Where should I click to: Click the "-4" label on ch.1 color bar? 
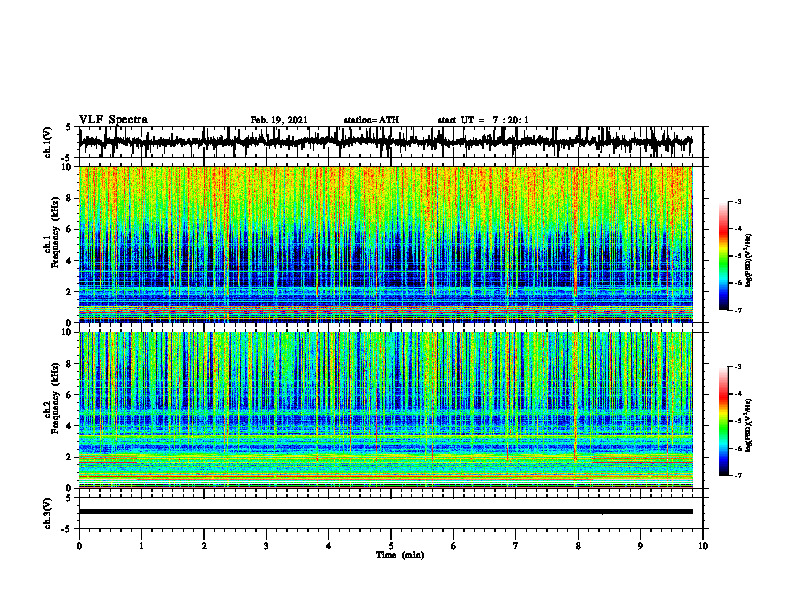coord(737,229)
